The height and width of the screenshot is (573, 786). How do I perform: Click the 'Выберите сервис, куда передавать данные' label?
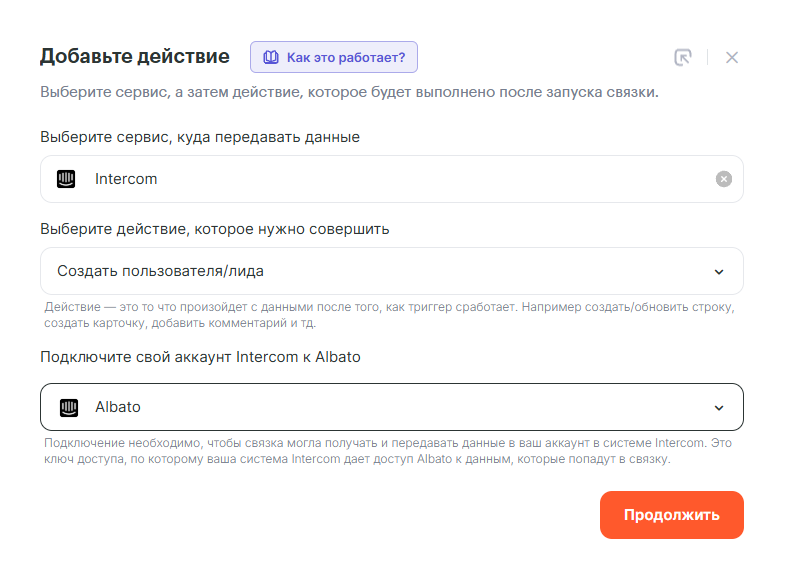tap(200, 137)
